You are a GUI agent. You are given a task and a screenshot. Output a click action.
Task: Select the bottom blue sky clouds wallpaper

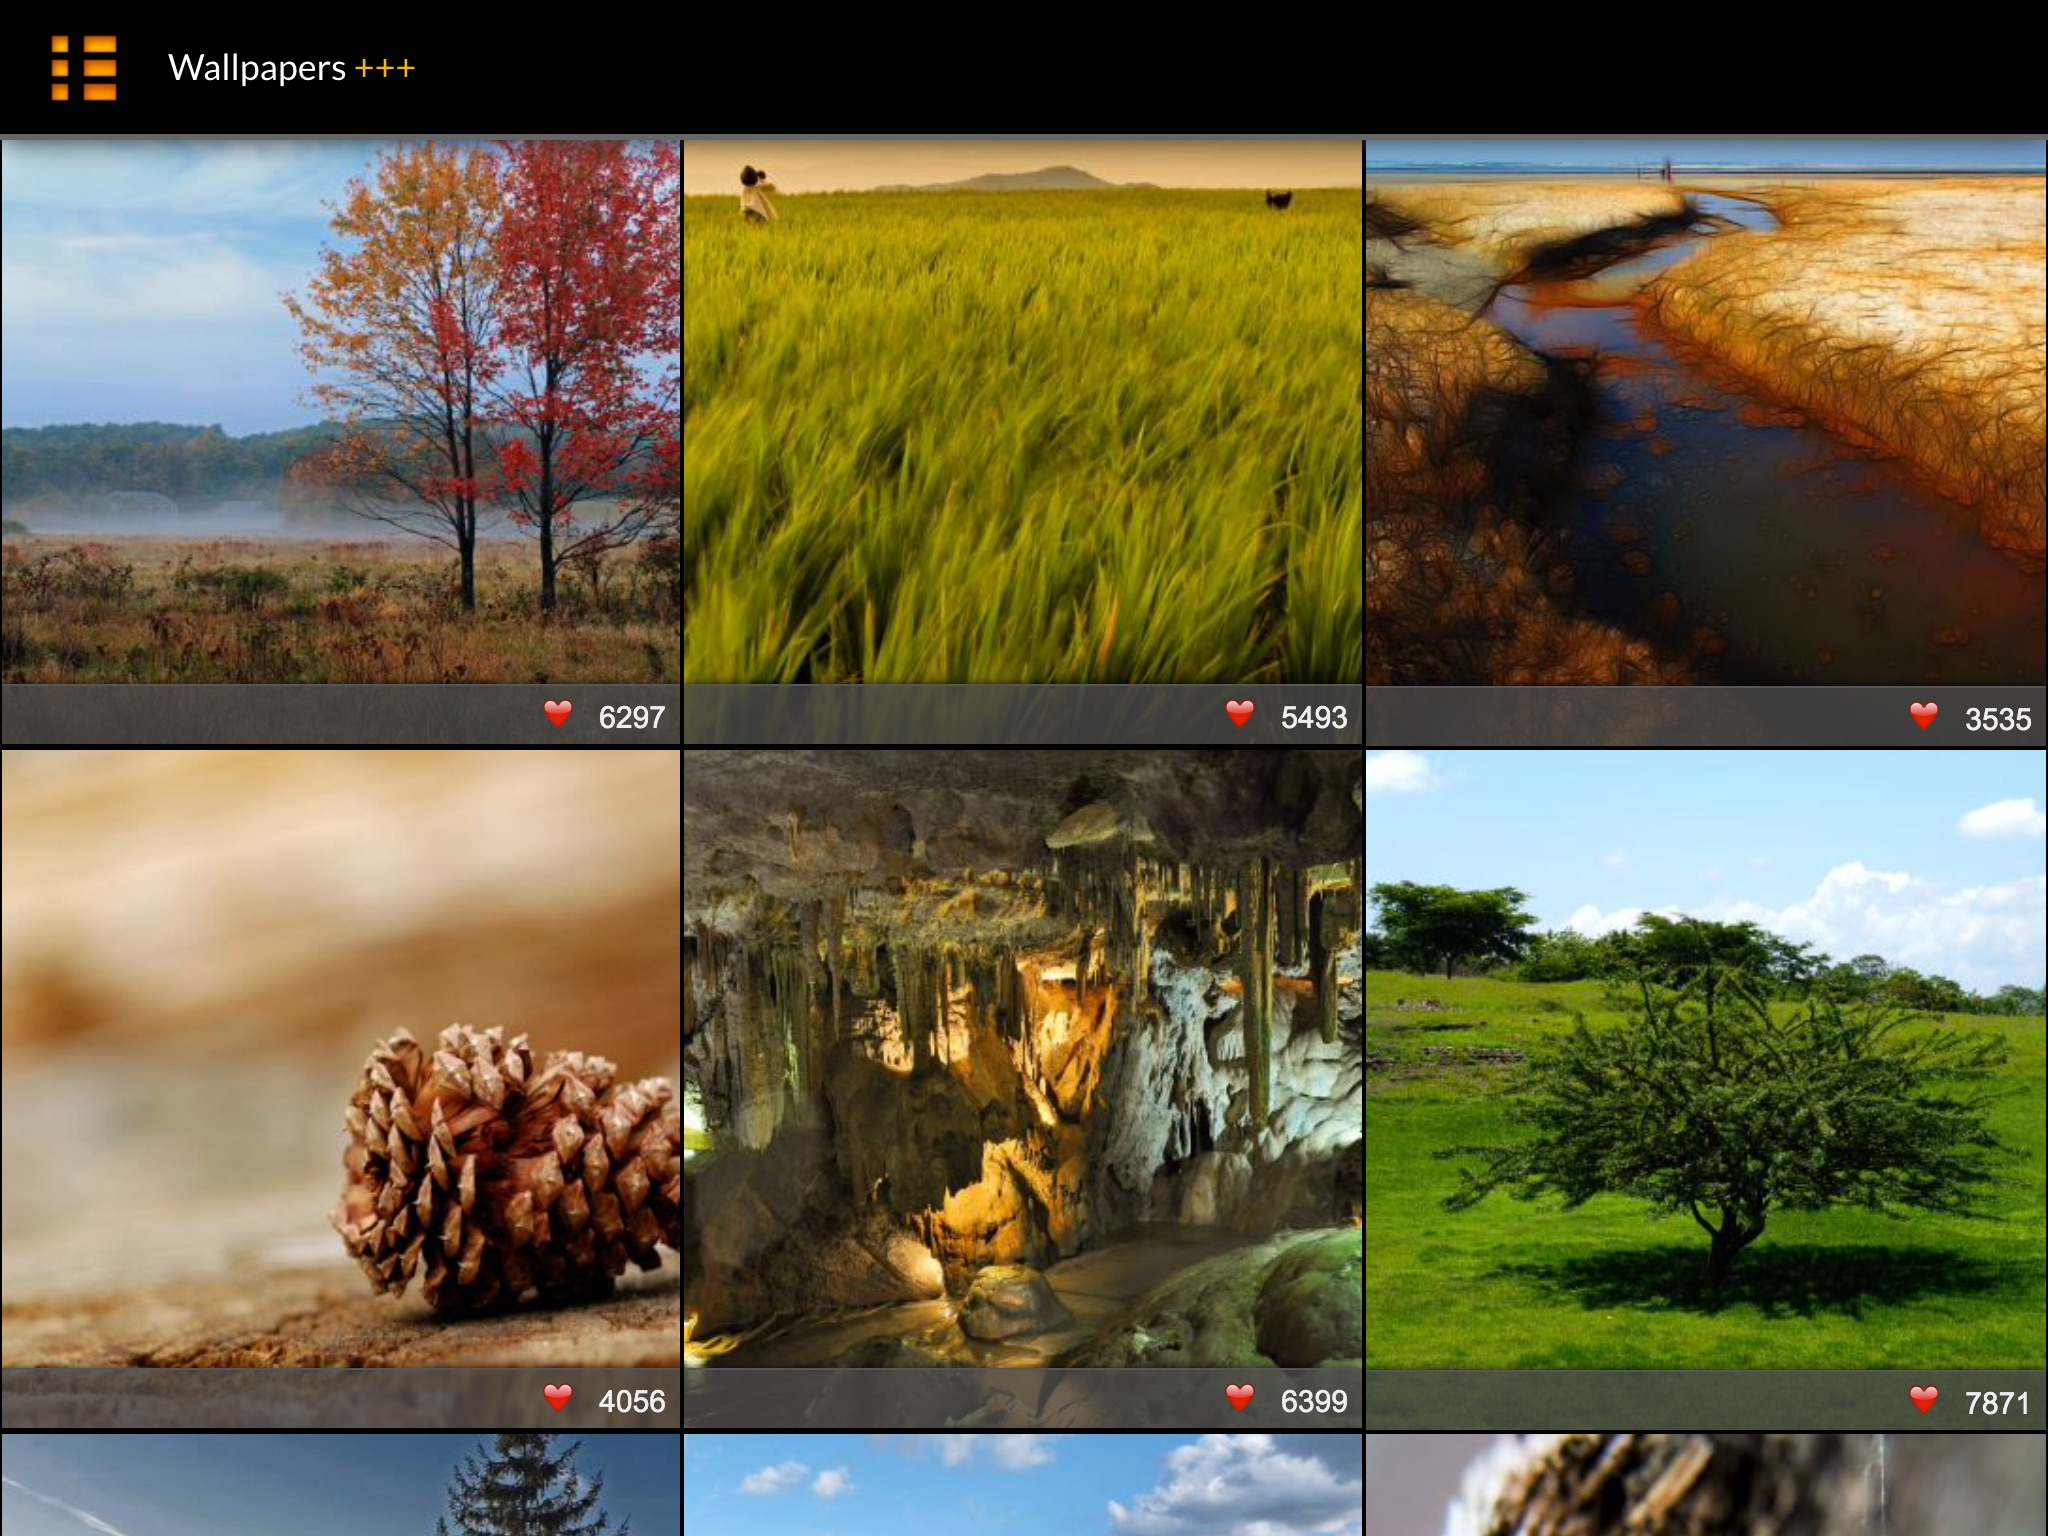tap(1023, 1486)
